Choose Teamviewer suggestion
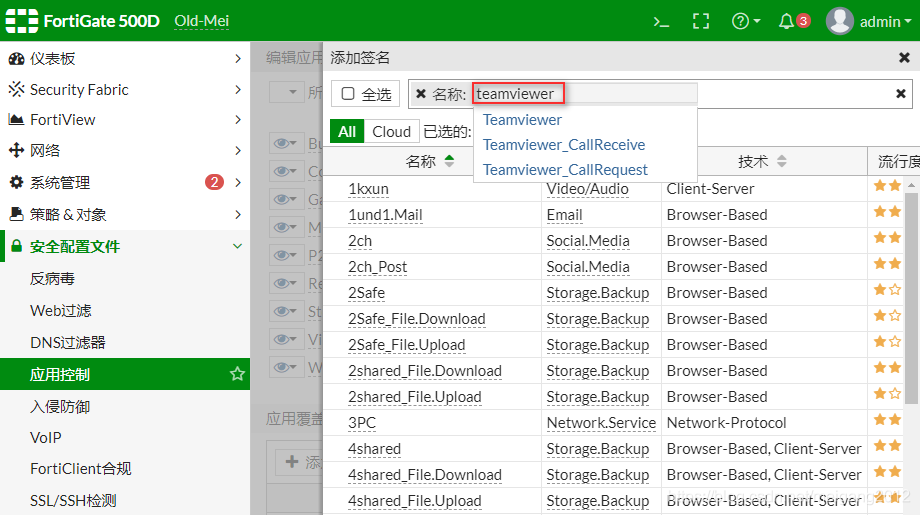Viewport: 920px width, 515px height. (522, 120)
